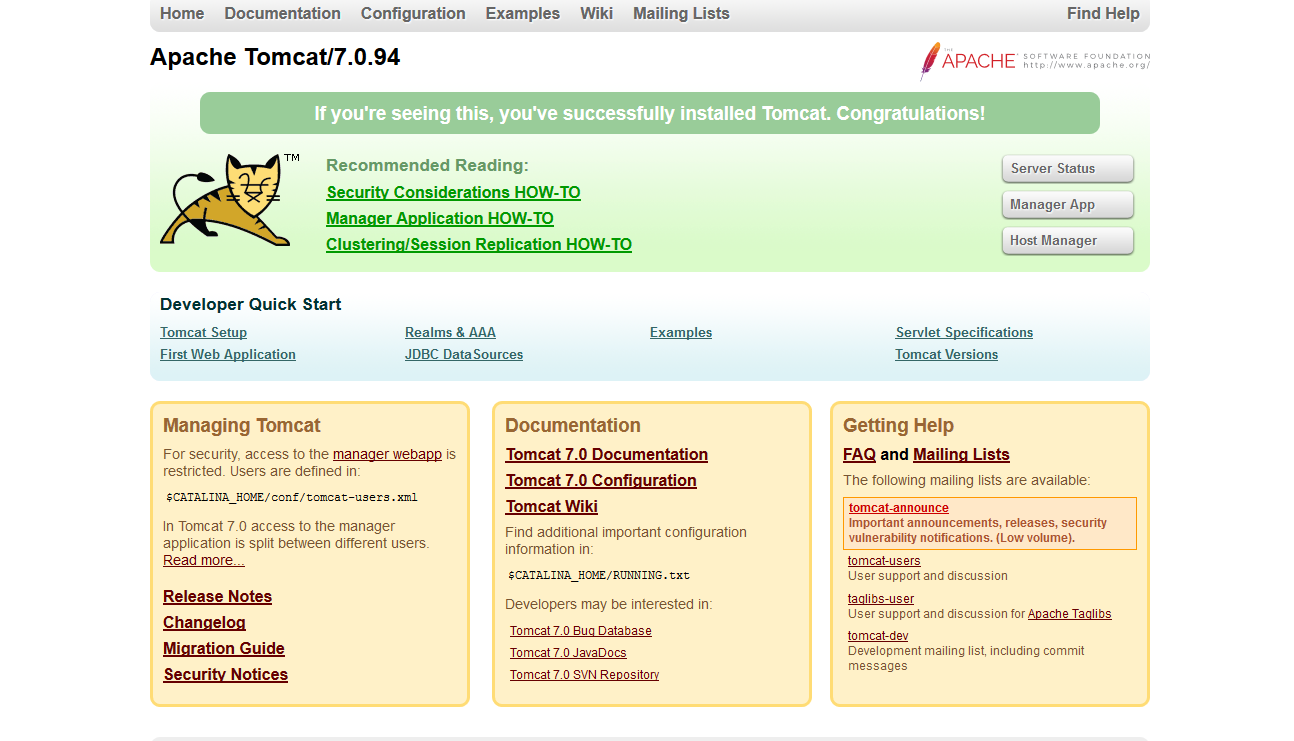
Task: Open the Wiki navigation item
Action: [596, 14]
